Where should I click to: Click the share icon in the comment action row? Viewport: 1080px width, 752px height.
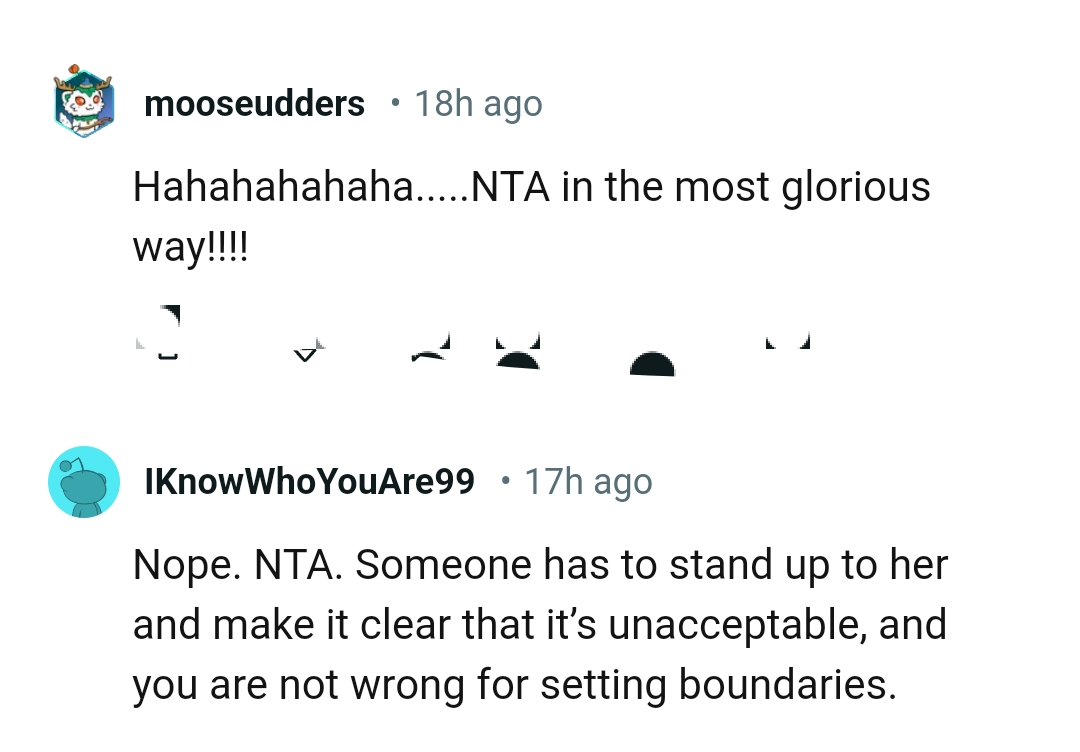point(650,350)
